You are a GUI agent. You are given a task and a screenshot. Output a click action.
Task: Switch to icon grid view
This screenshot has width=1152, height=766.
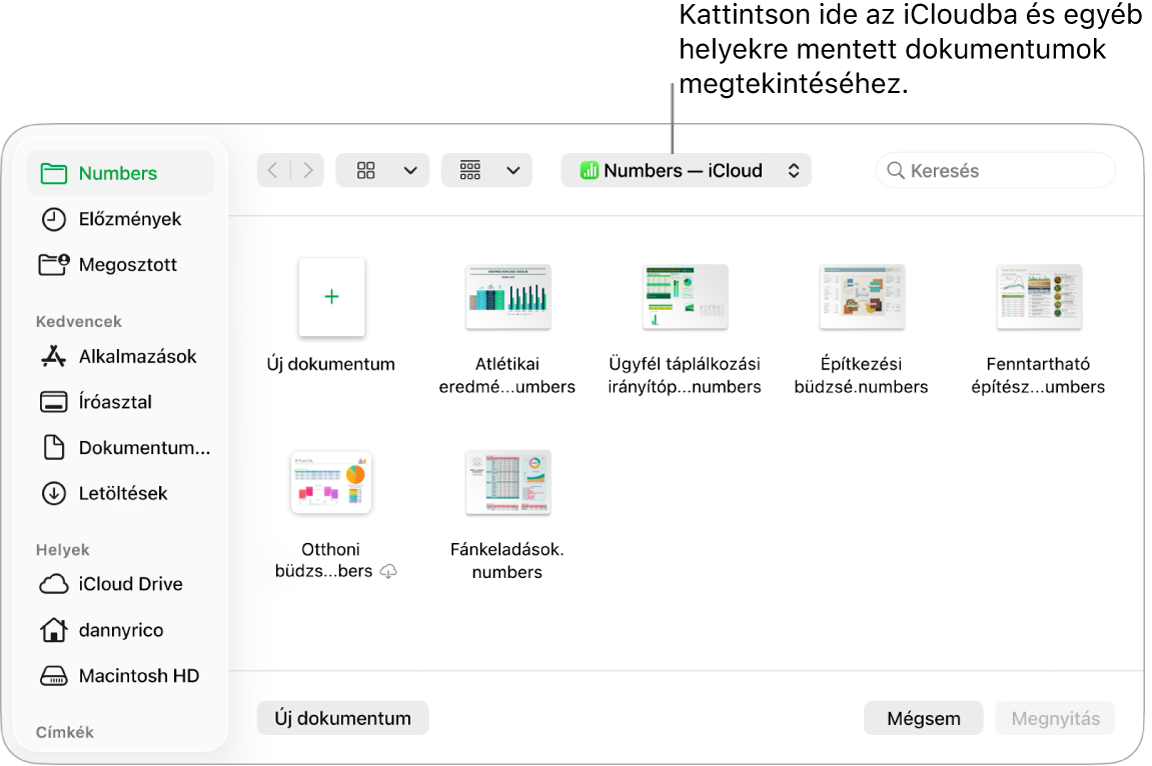[366, 170]
